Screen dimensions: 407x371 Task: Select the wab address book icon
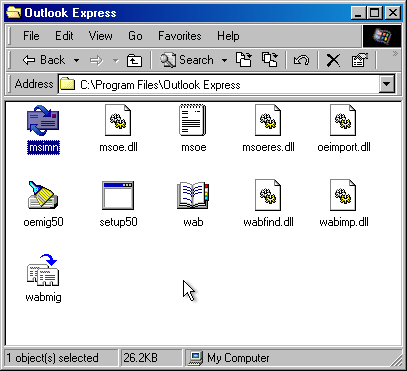(x=193, y=195)
